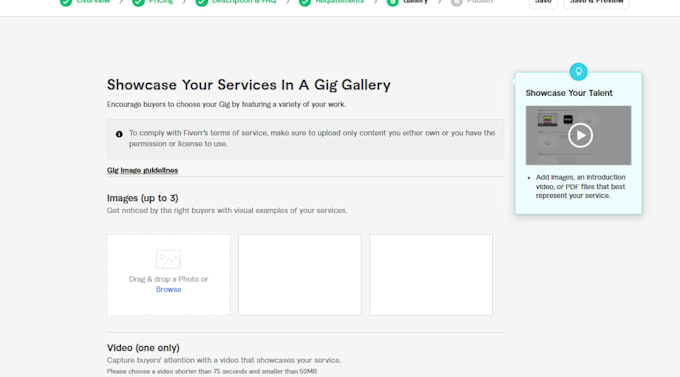Click the Fiverr terms of service notice text
The height and width of the screenshot is (377, 680).
pyautogui.click(x=312, y=138)
